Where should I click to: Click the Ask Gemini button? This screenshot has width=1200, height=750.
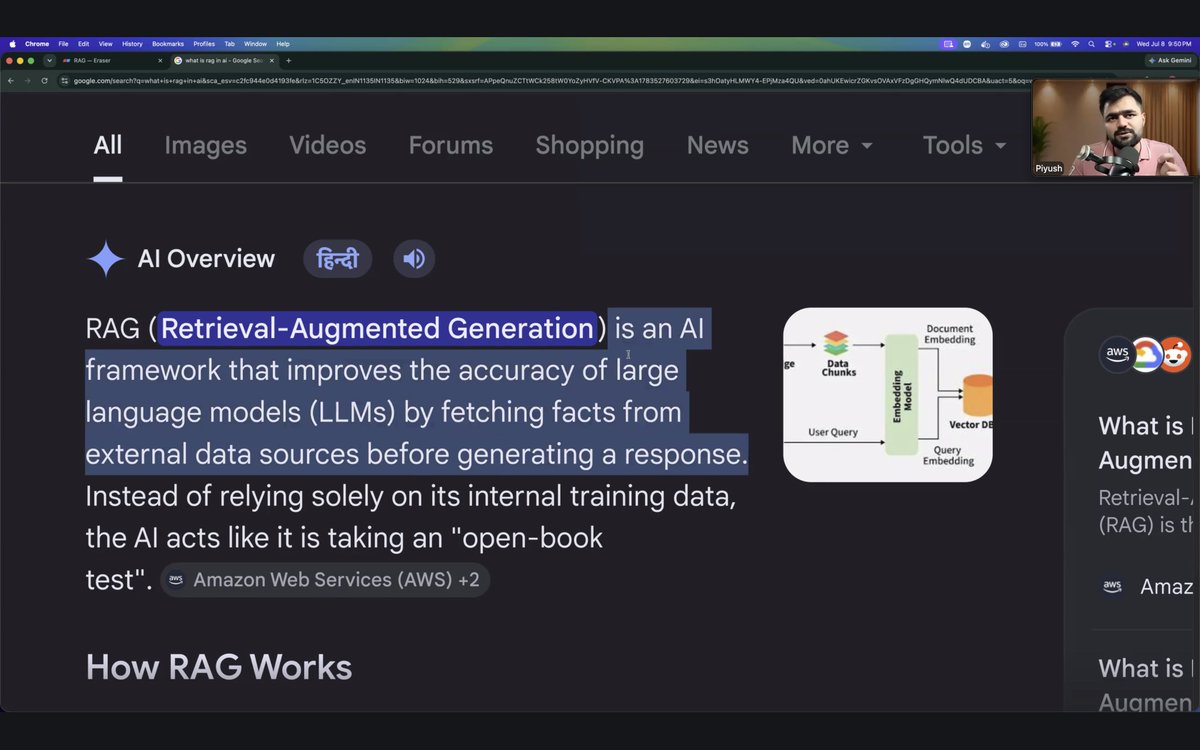coord(1169,61)
